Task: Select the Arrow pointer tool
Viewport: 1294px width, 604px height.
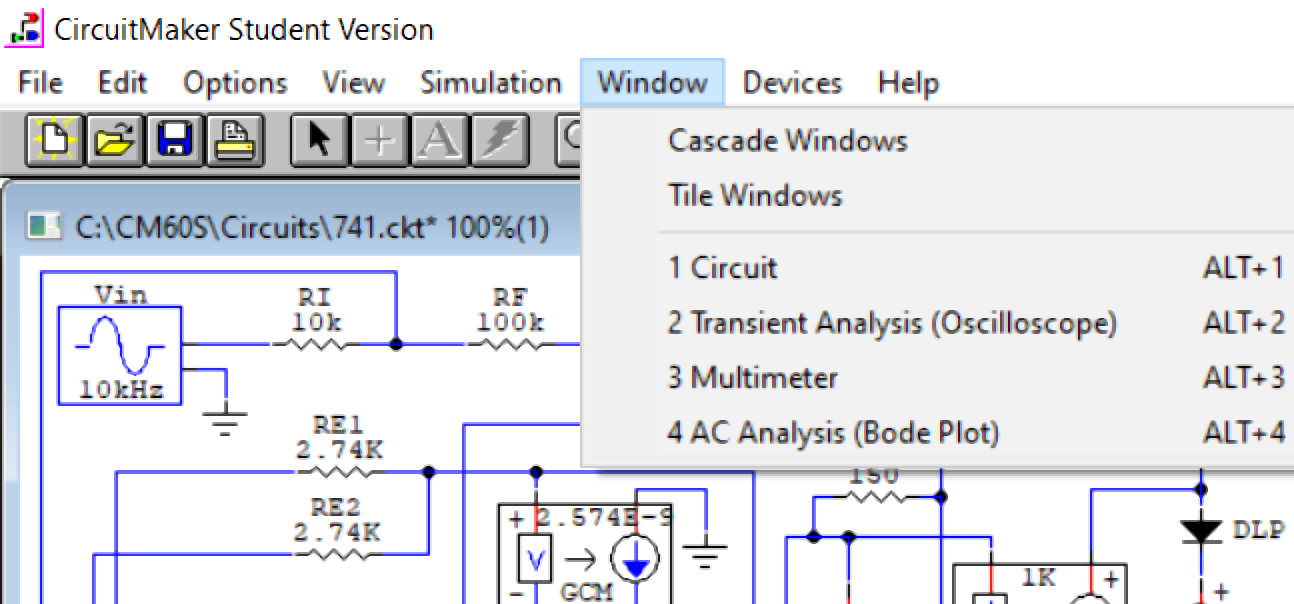Action: (319, 141)
